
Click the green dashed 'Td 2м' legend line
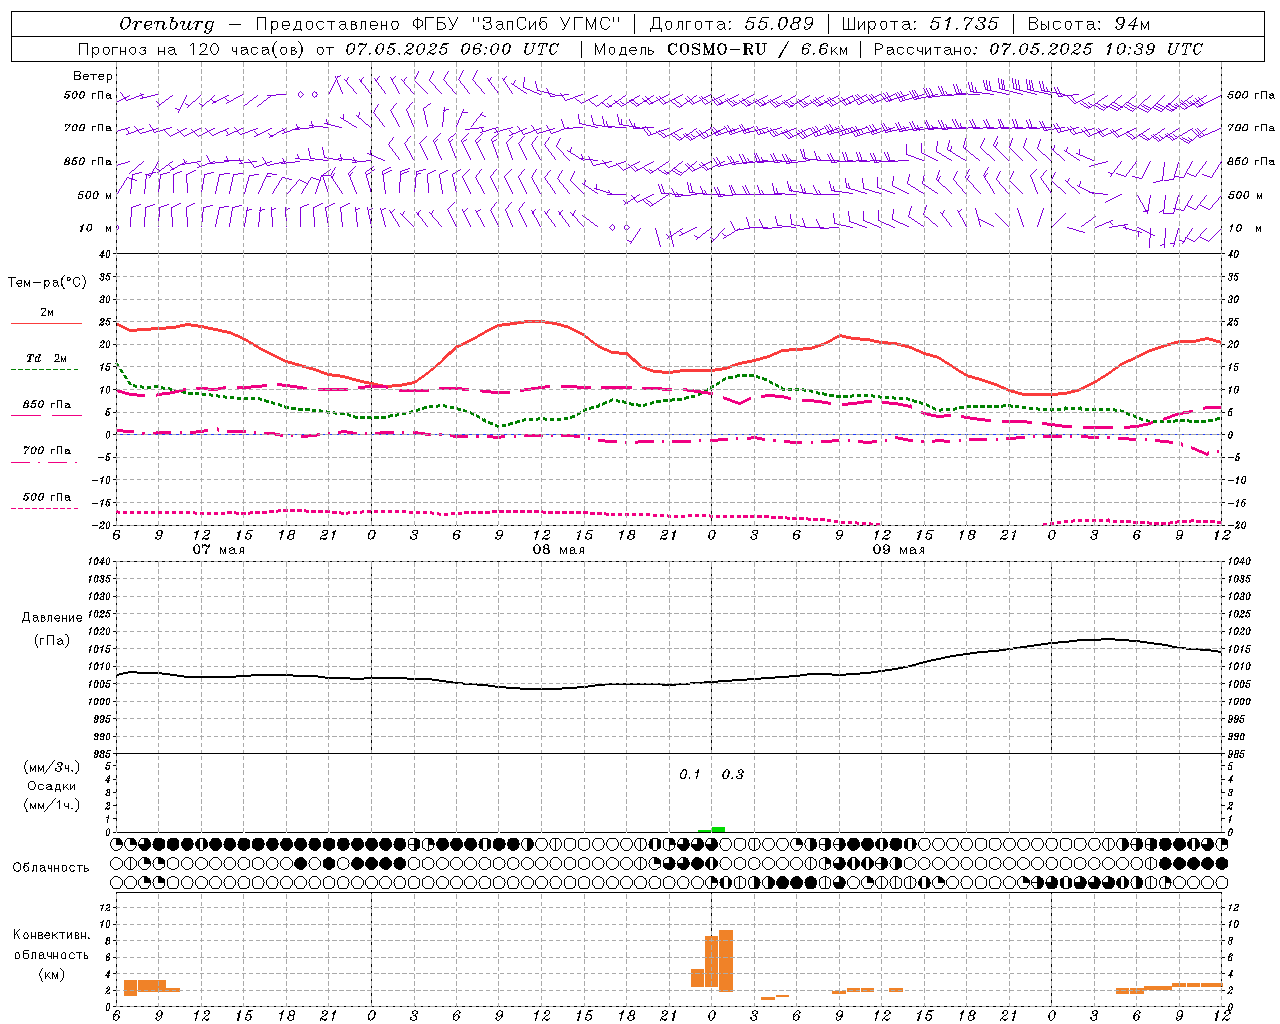coord(44,369)
